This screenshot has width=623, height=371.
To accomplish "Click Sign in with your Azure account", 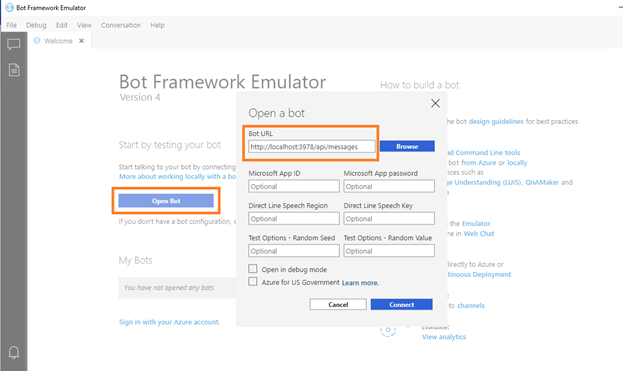I will (x=170, y=322).
